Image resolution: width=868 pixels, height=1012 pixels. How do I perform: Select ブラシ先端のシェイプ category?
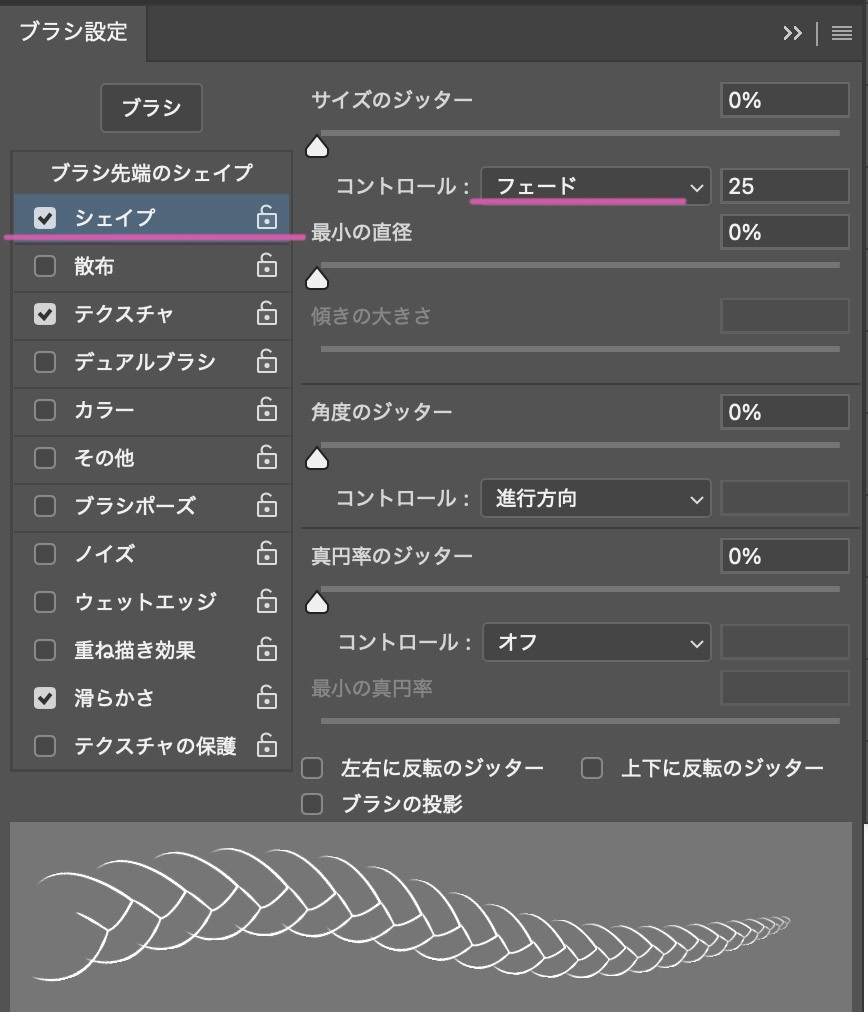pyautogui.click(x=150, y=172)
